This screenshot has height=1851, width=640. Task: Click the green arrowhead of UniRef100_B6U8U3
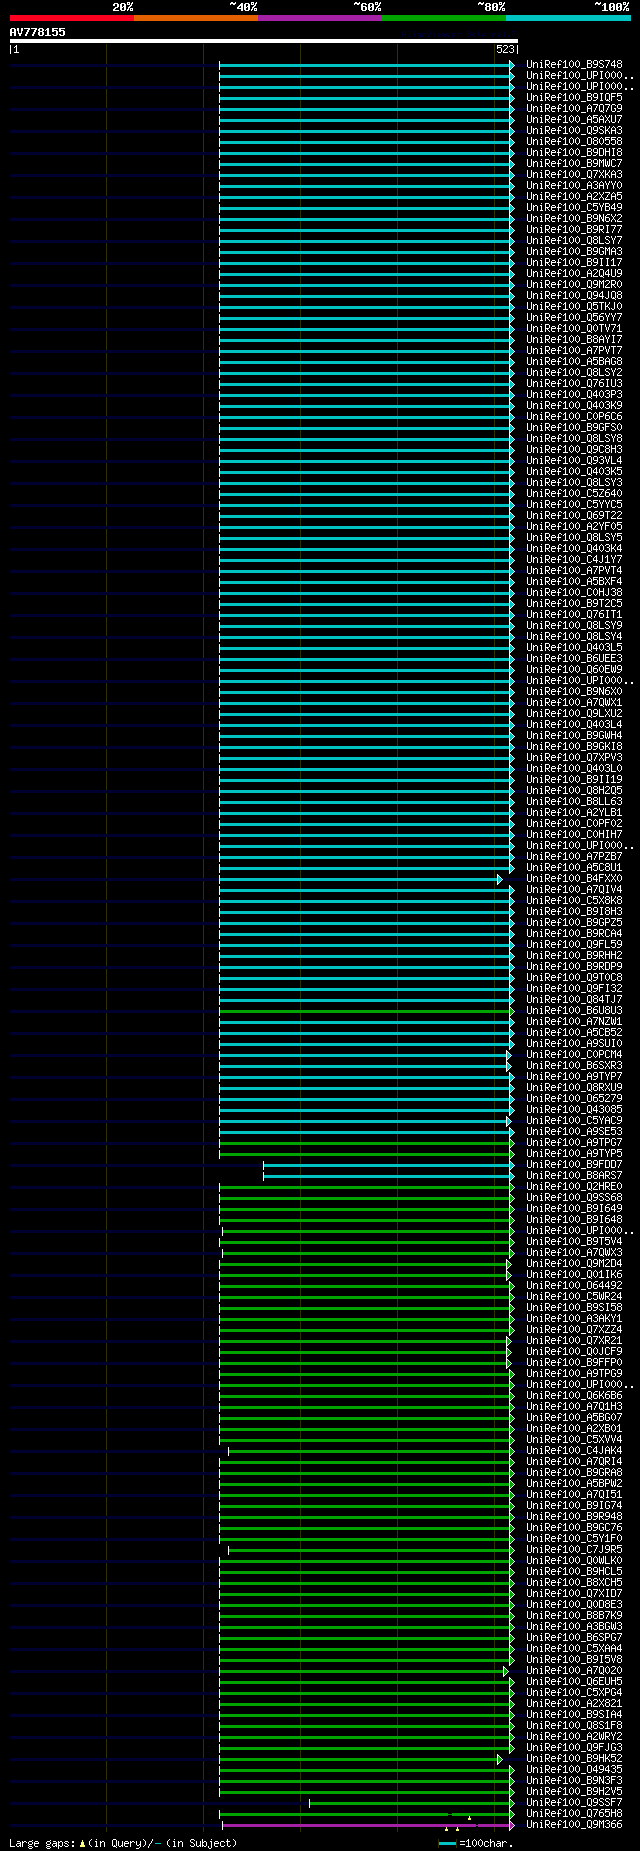pyautogui.click(x=512, y=1012)
